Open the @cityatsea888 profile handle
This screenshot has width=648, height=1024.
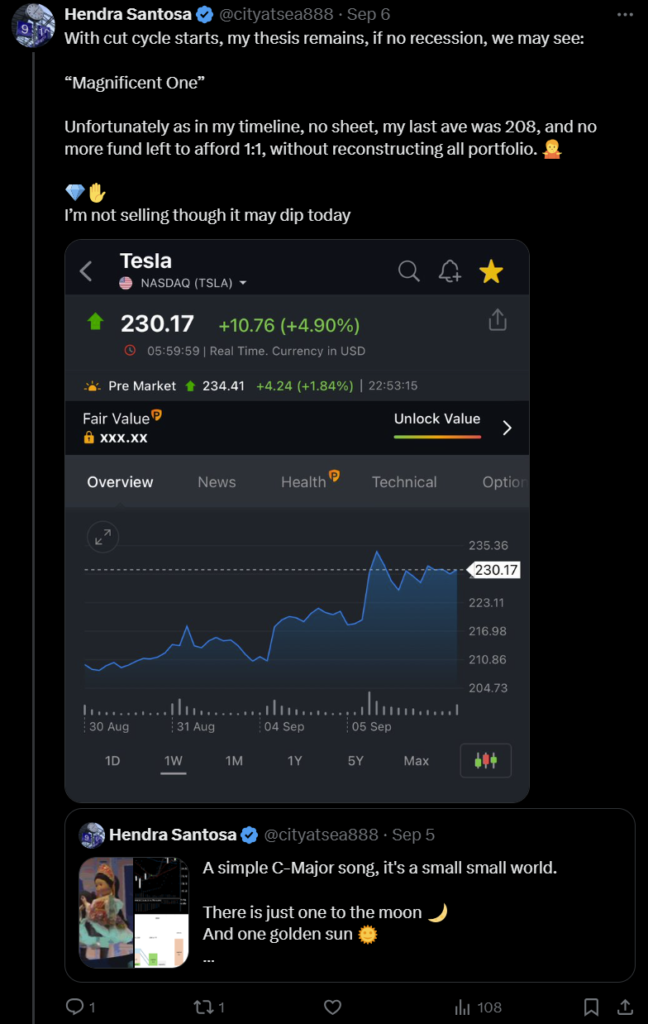[x=276, y=14]
